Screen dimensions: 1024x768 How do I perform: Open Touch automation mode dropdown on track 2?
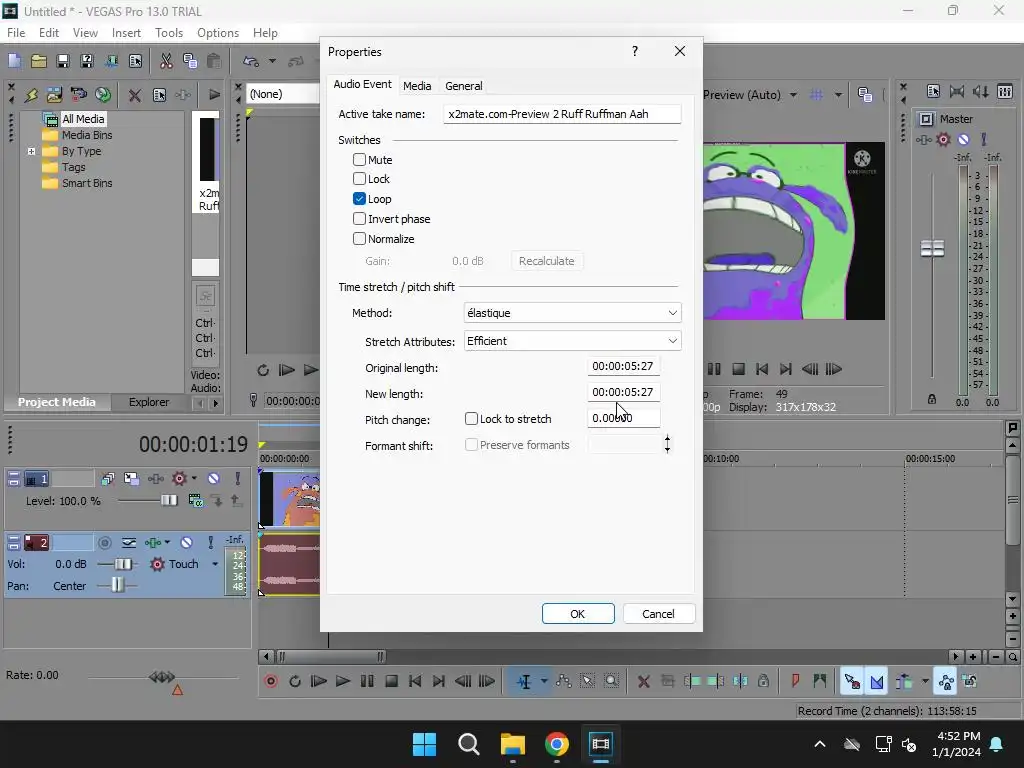[x=215, y=564]
